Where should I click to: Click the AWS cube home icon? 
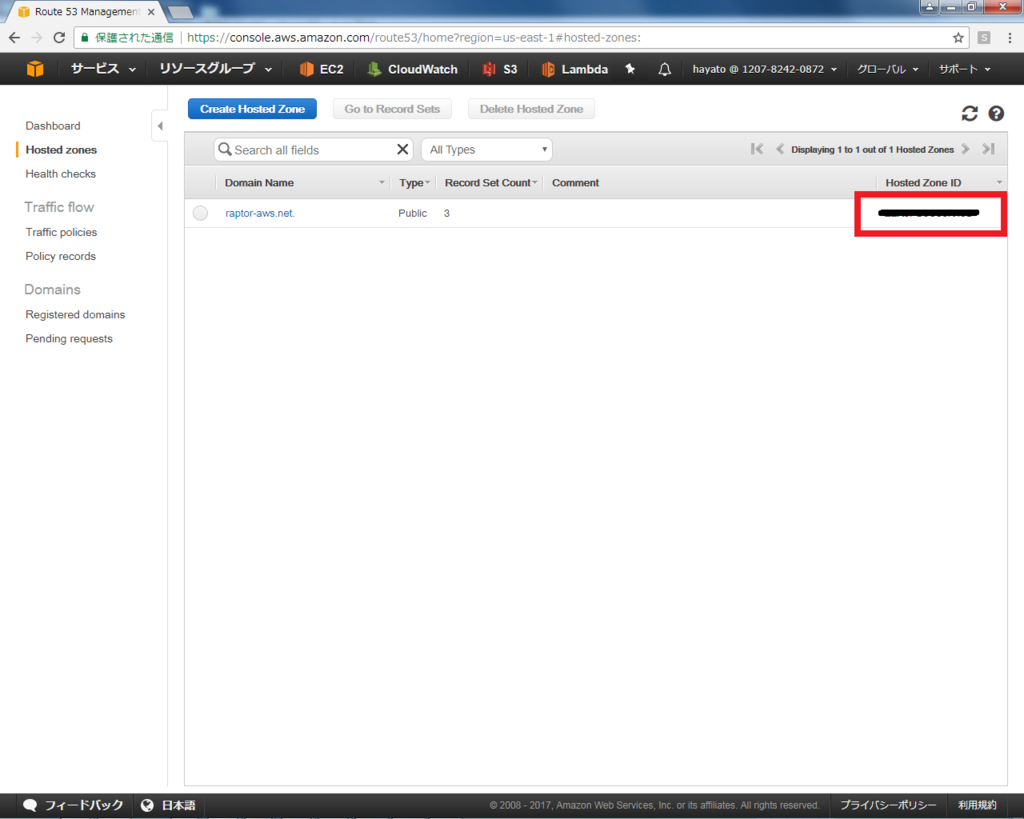click(x=35, y=69)
